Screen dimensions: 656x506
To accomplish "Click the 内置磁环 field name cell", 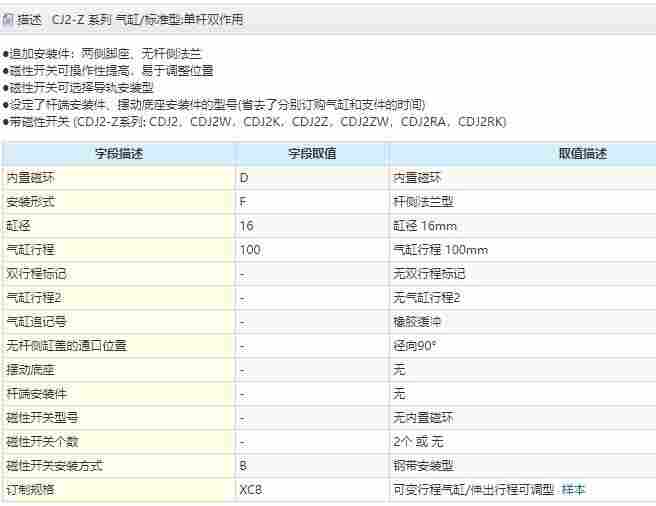I will (119, 178).
